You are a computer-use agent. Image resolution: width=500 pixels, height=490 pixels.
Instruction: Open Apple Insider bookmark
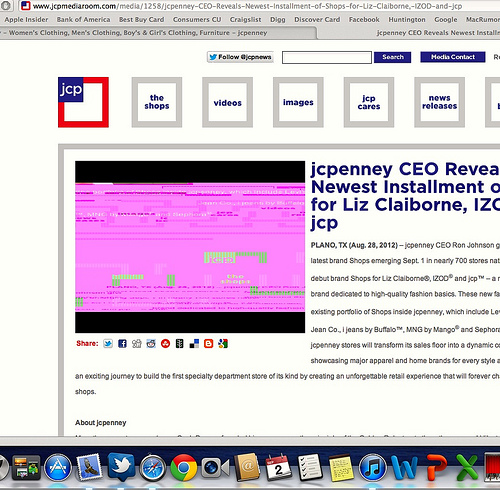26,20
